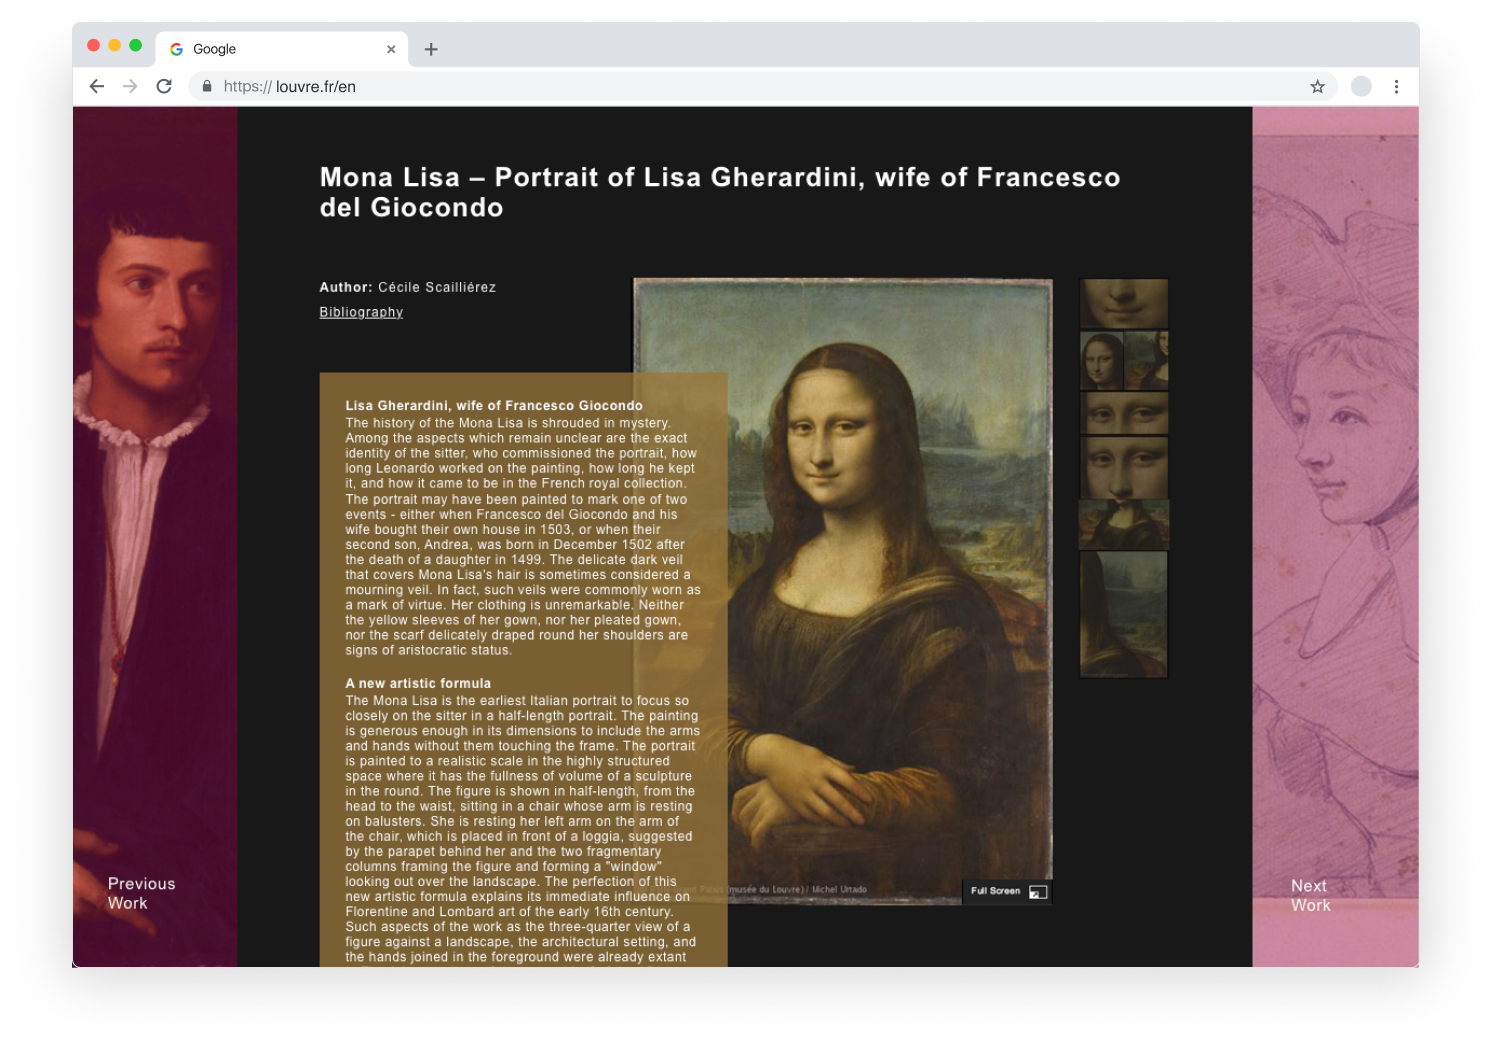Go back using the browser back arrow
Screen dimensions: 1492x1042
click(97, 87)
